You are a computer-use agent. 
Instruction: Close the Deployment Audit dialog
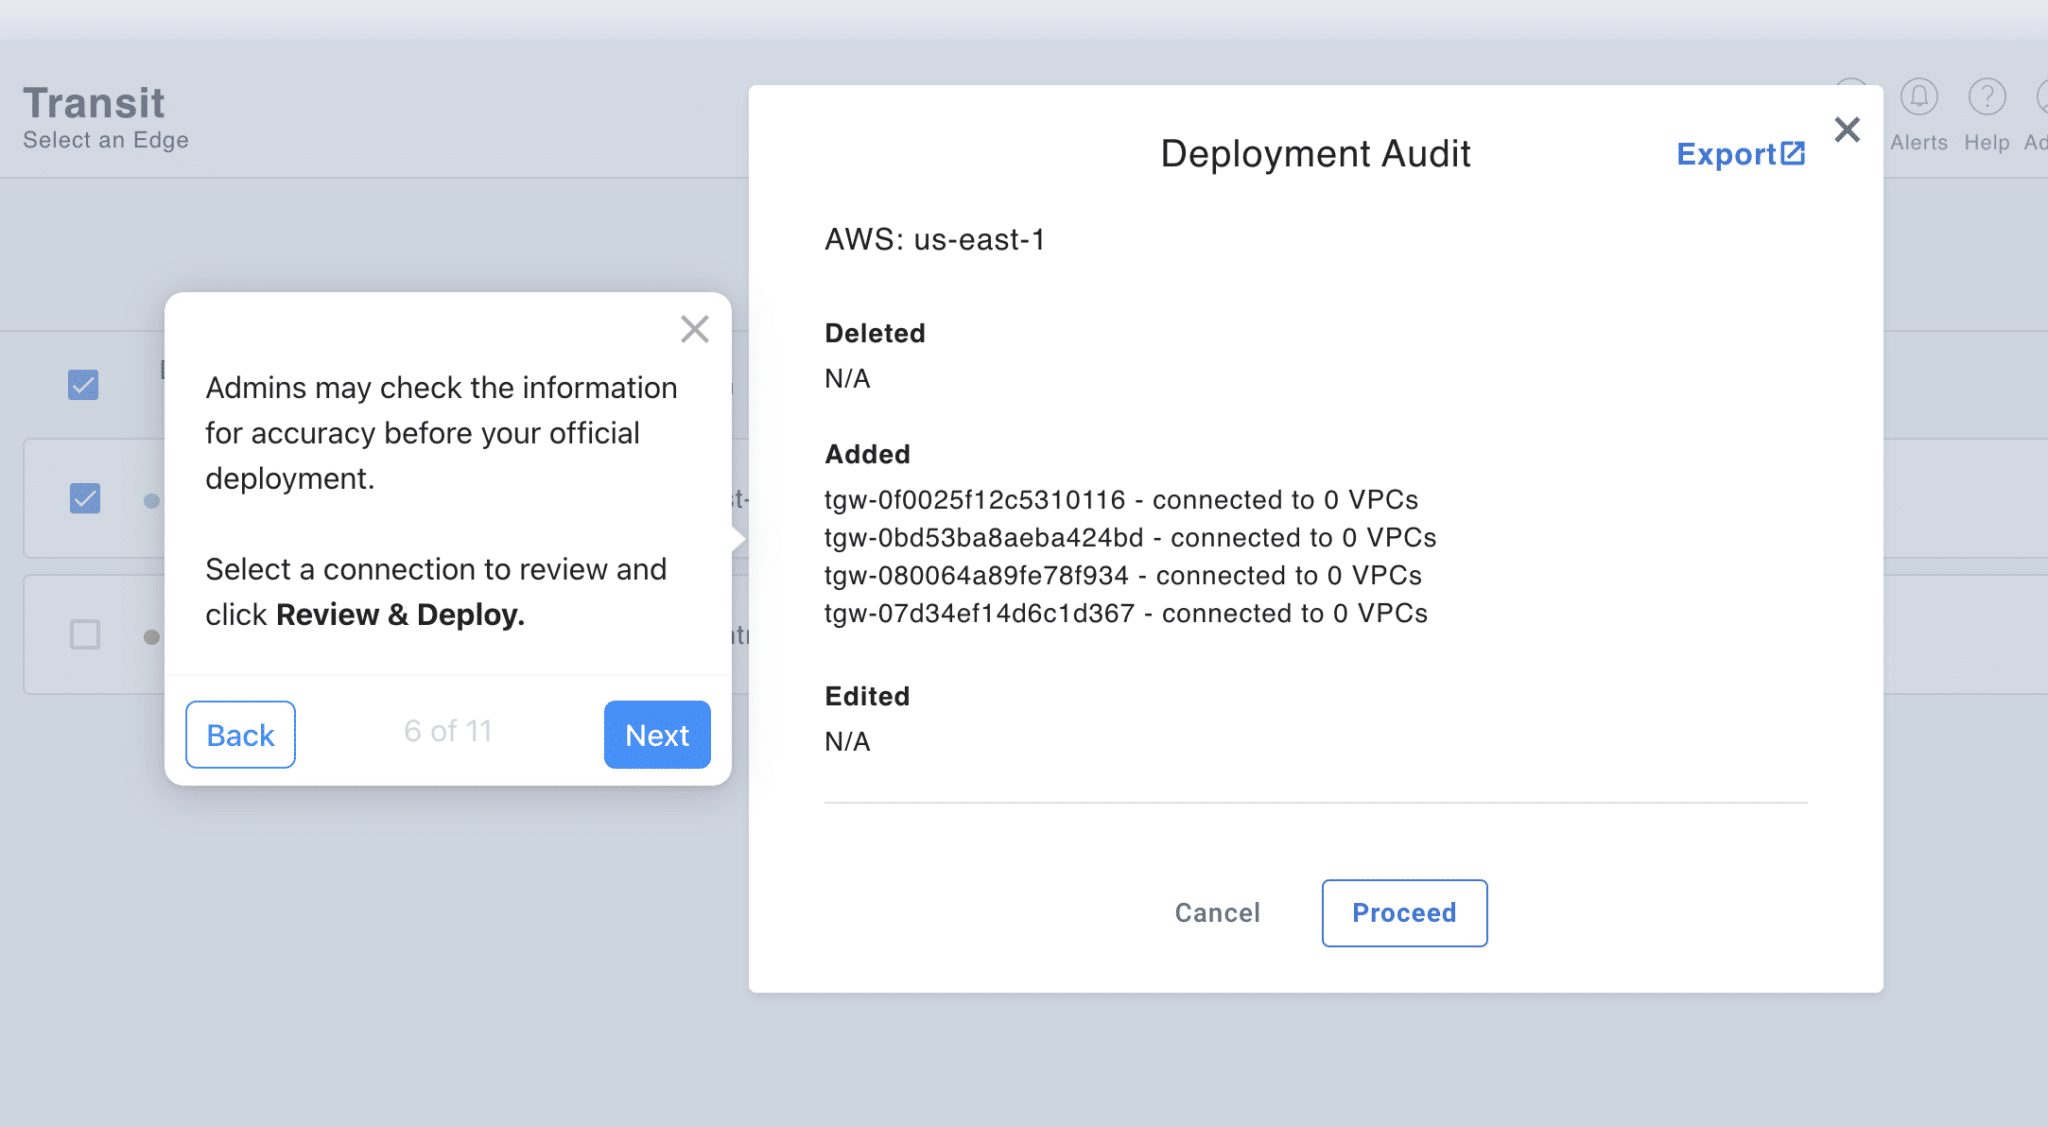[1846, 129]
